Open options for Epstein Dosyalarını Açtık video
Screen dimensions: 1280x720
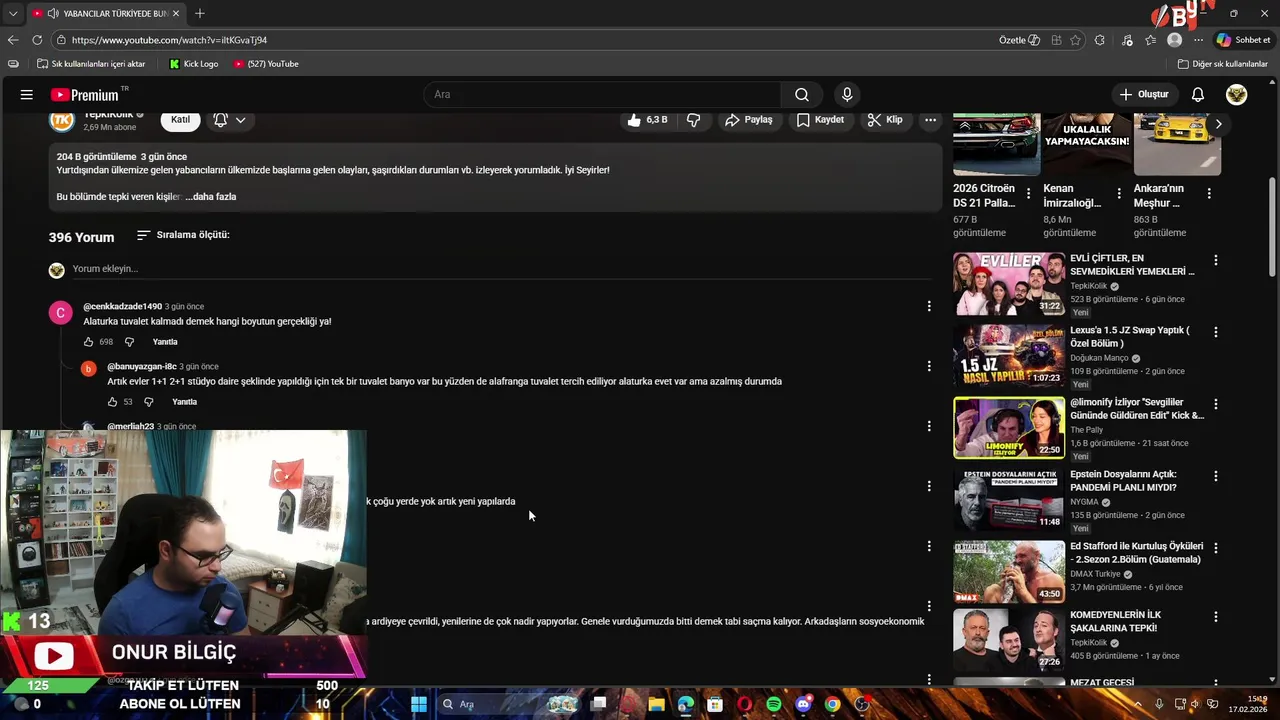click(1216, 476)
